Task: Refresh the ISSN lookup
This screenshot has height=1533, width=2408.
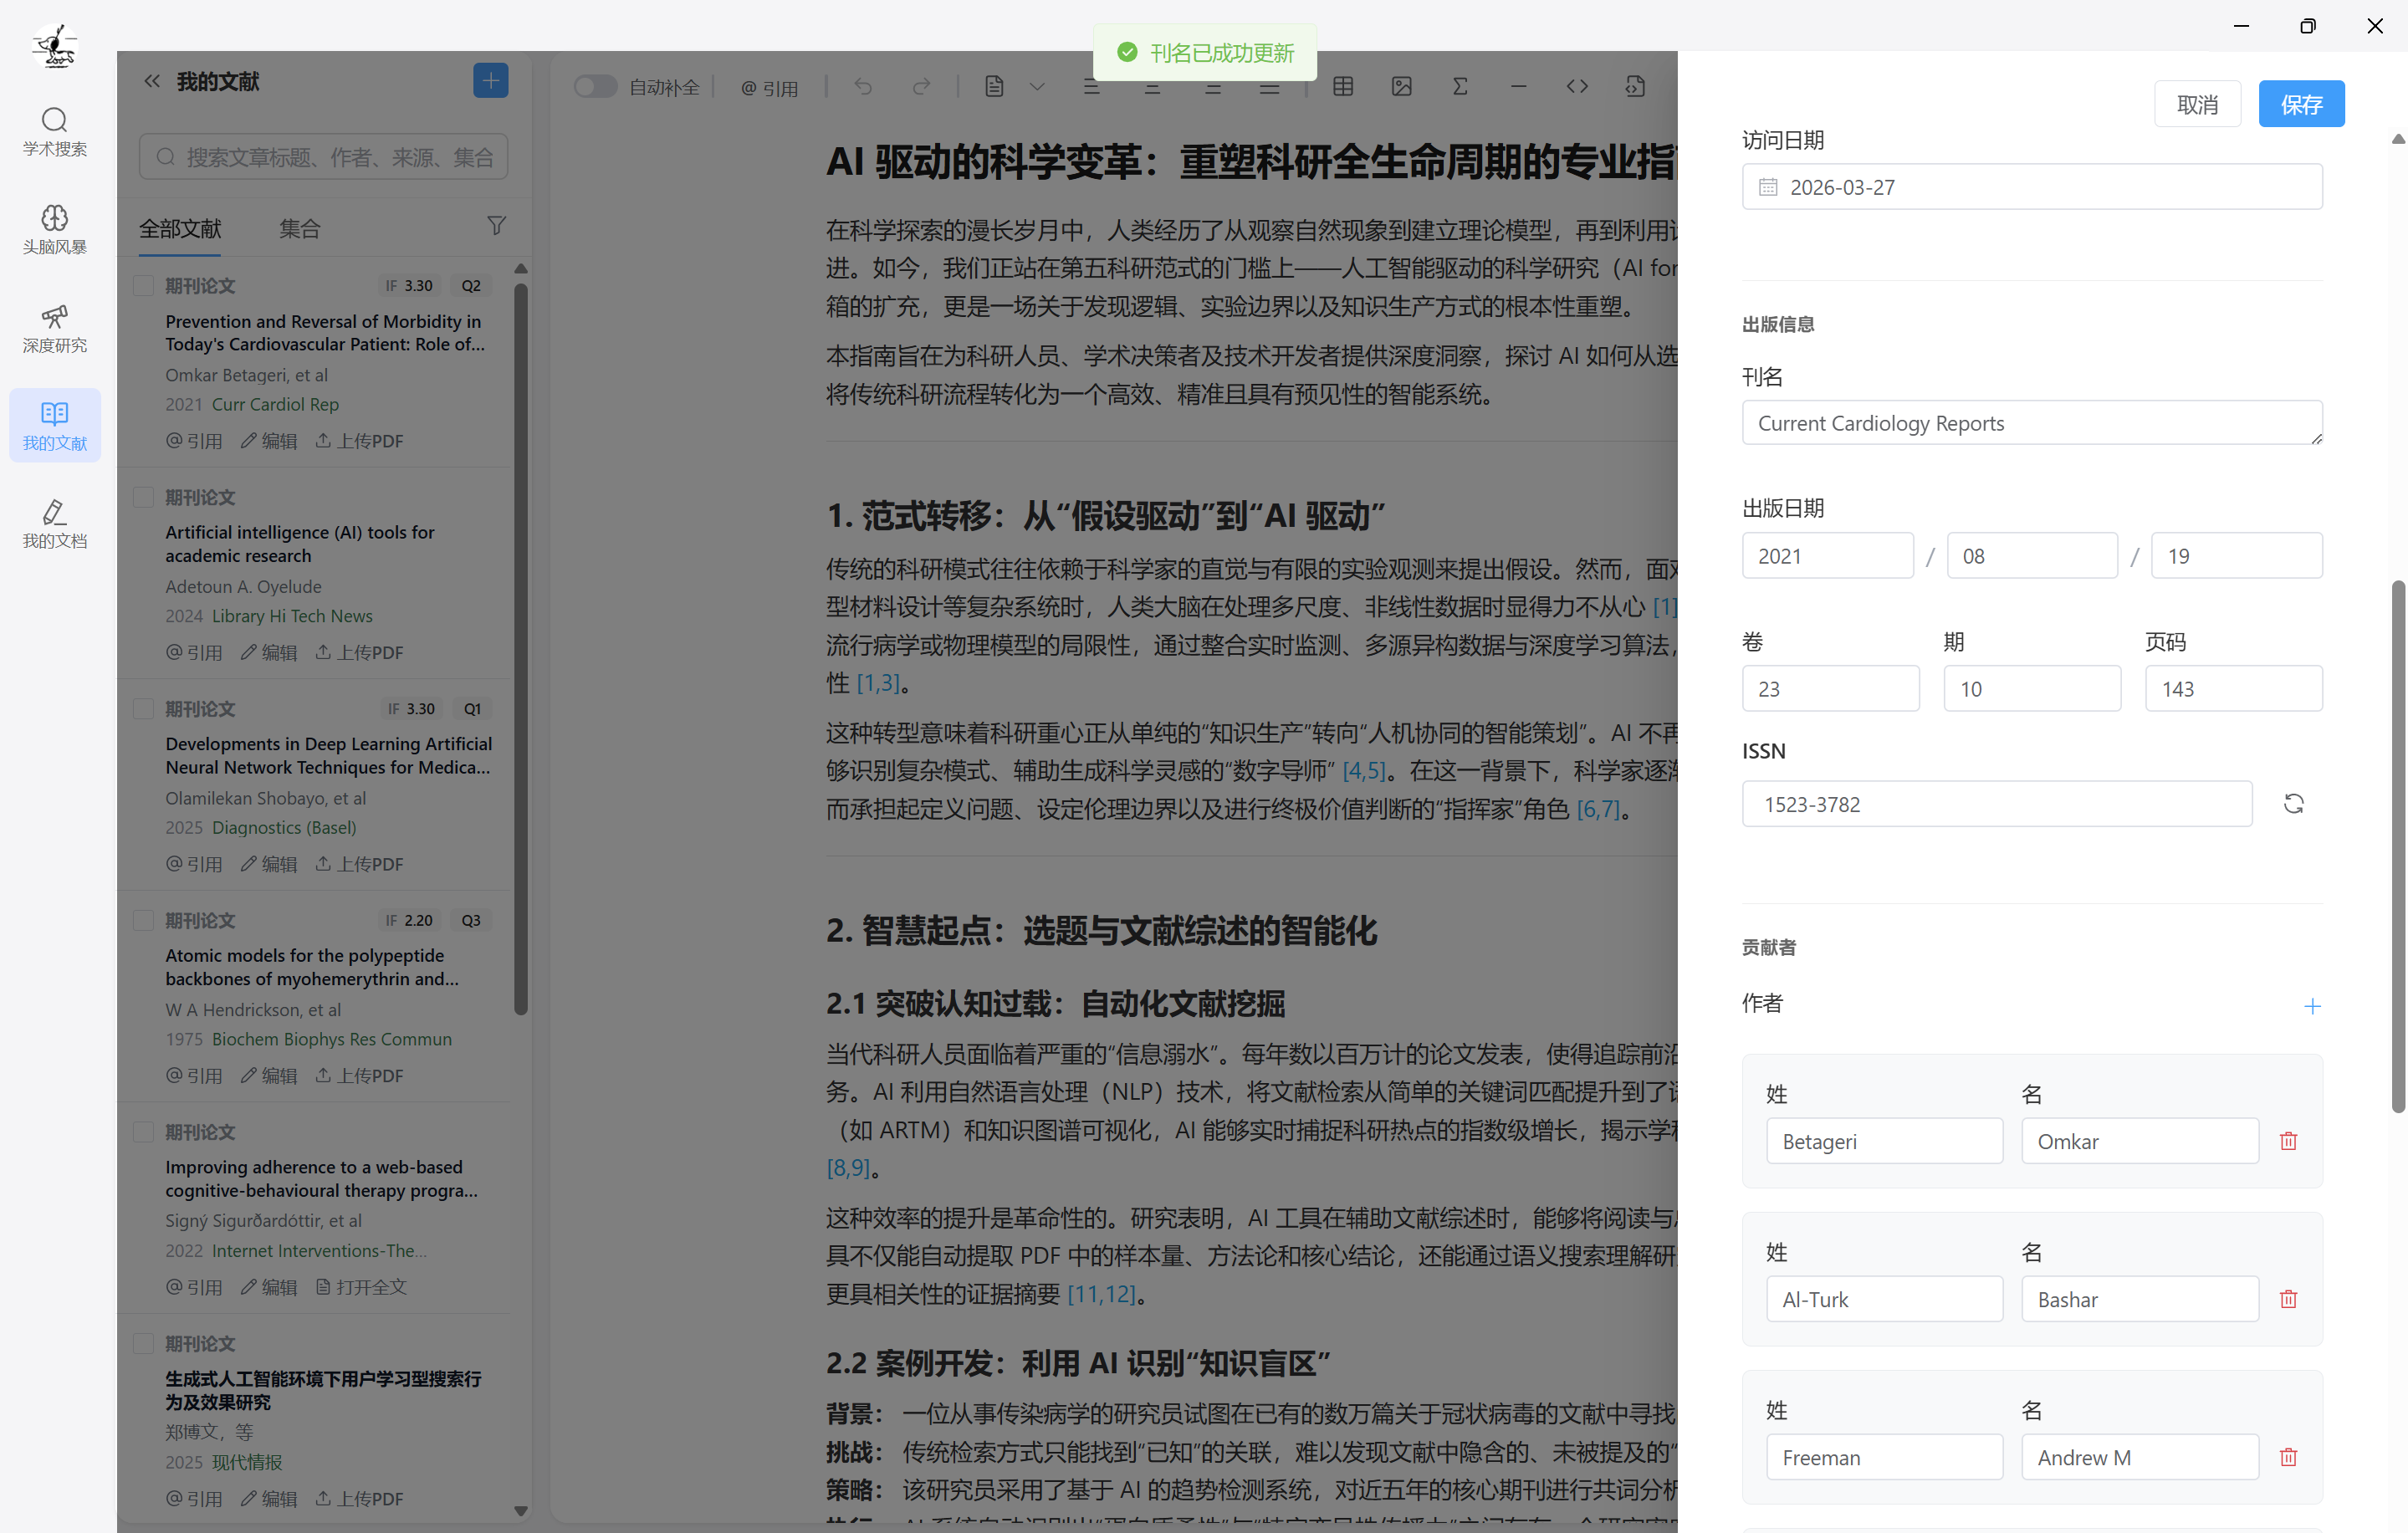Action: click(2295, 803)
